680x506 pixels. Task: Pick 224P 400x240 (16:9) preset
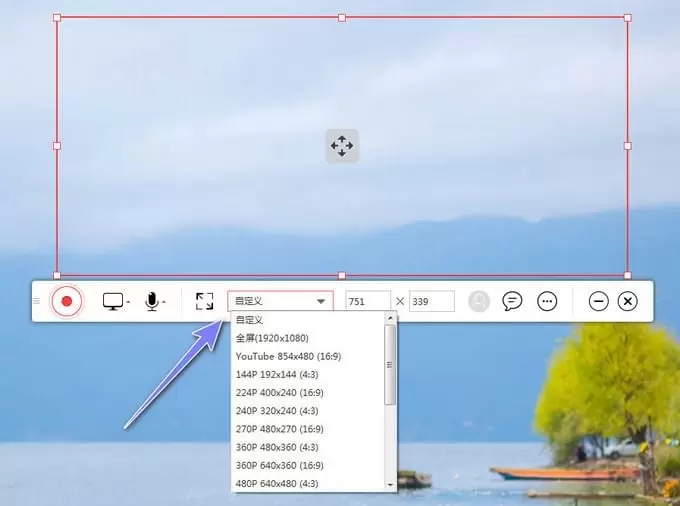click(x=308, y=393)
